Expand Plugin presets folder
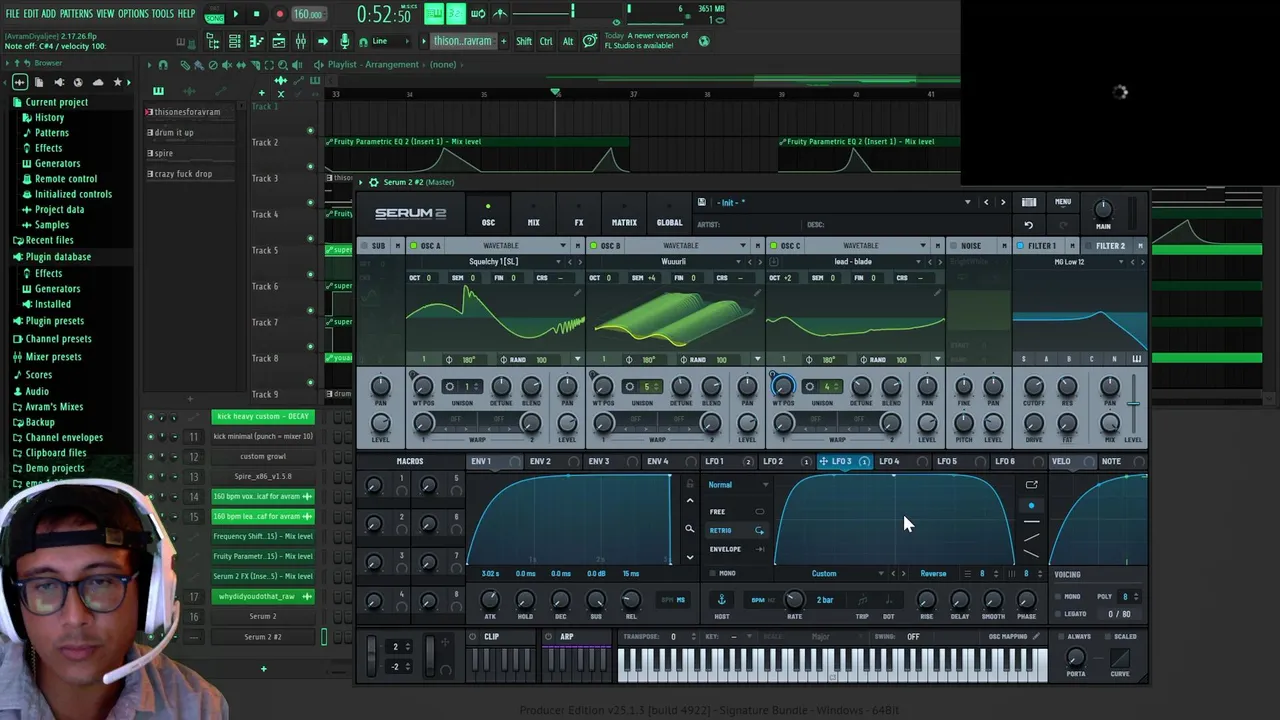The height and width of the screenshot is (720, 1280). [54, 321]
